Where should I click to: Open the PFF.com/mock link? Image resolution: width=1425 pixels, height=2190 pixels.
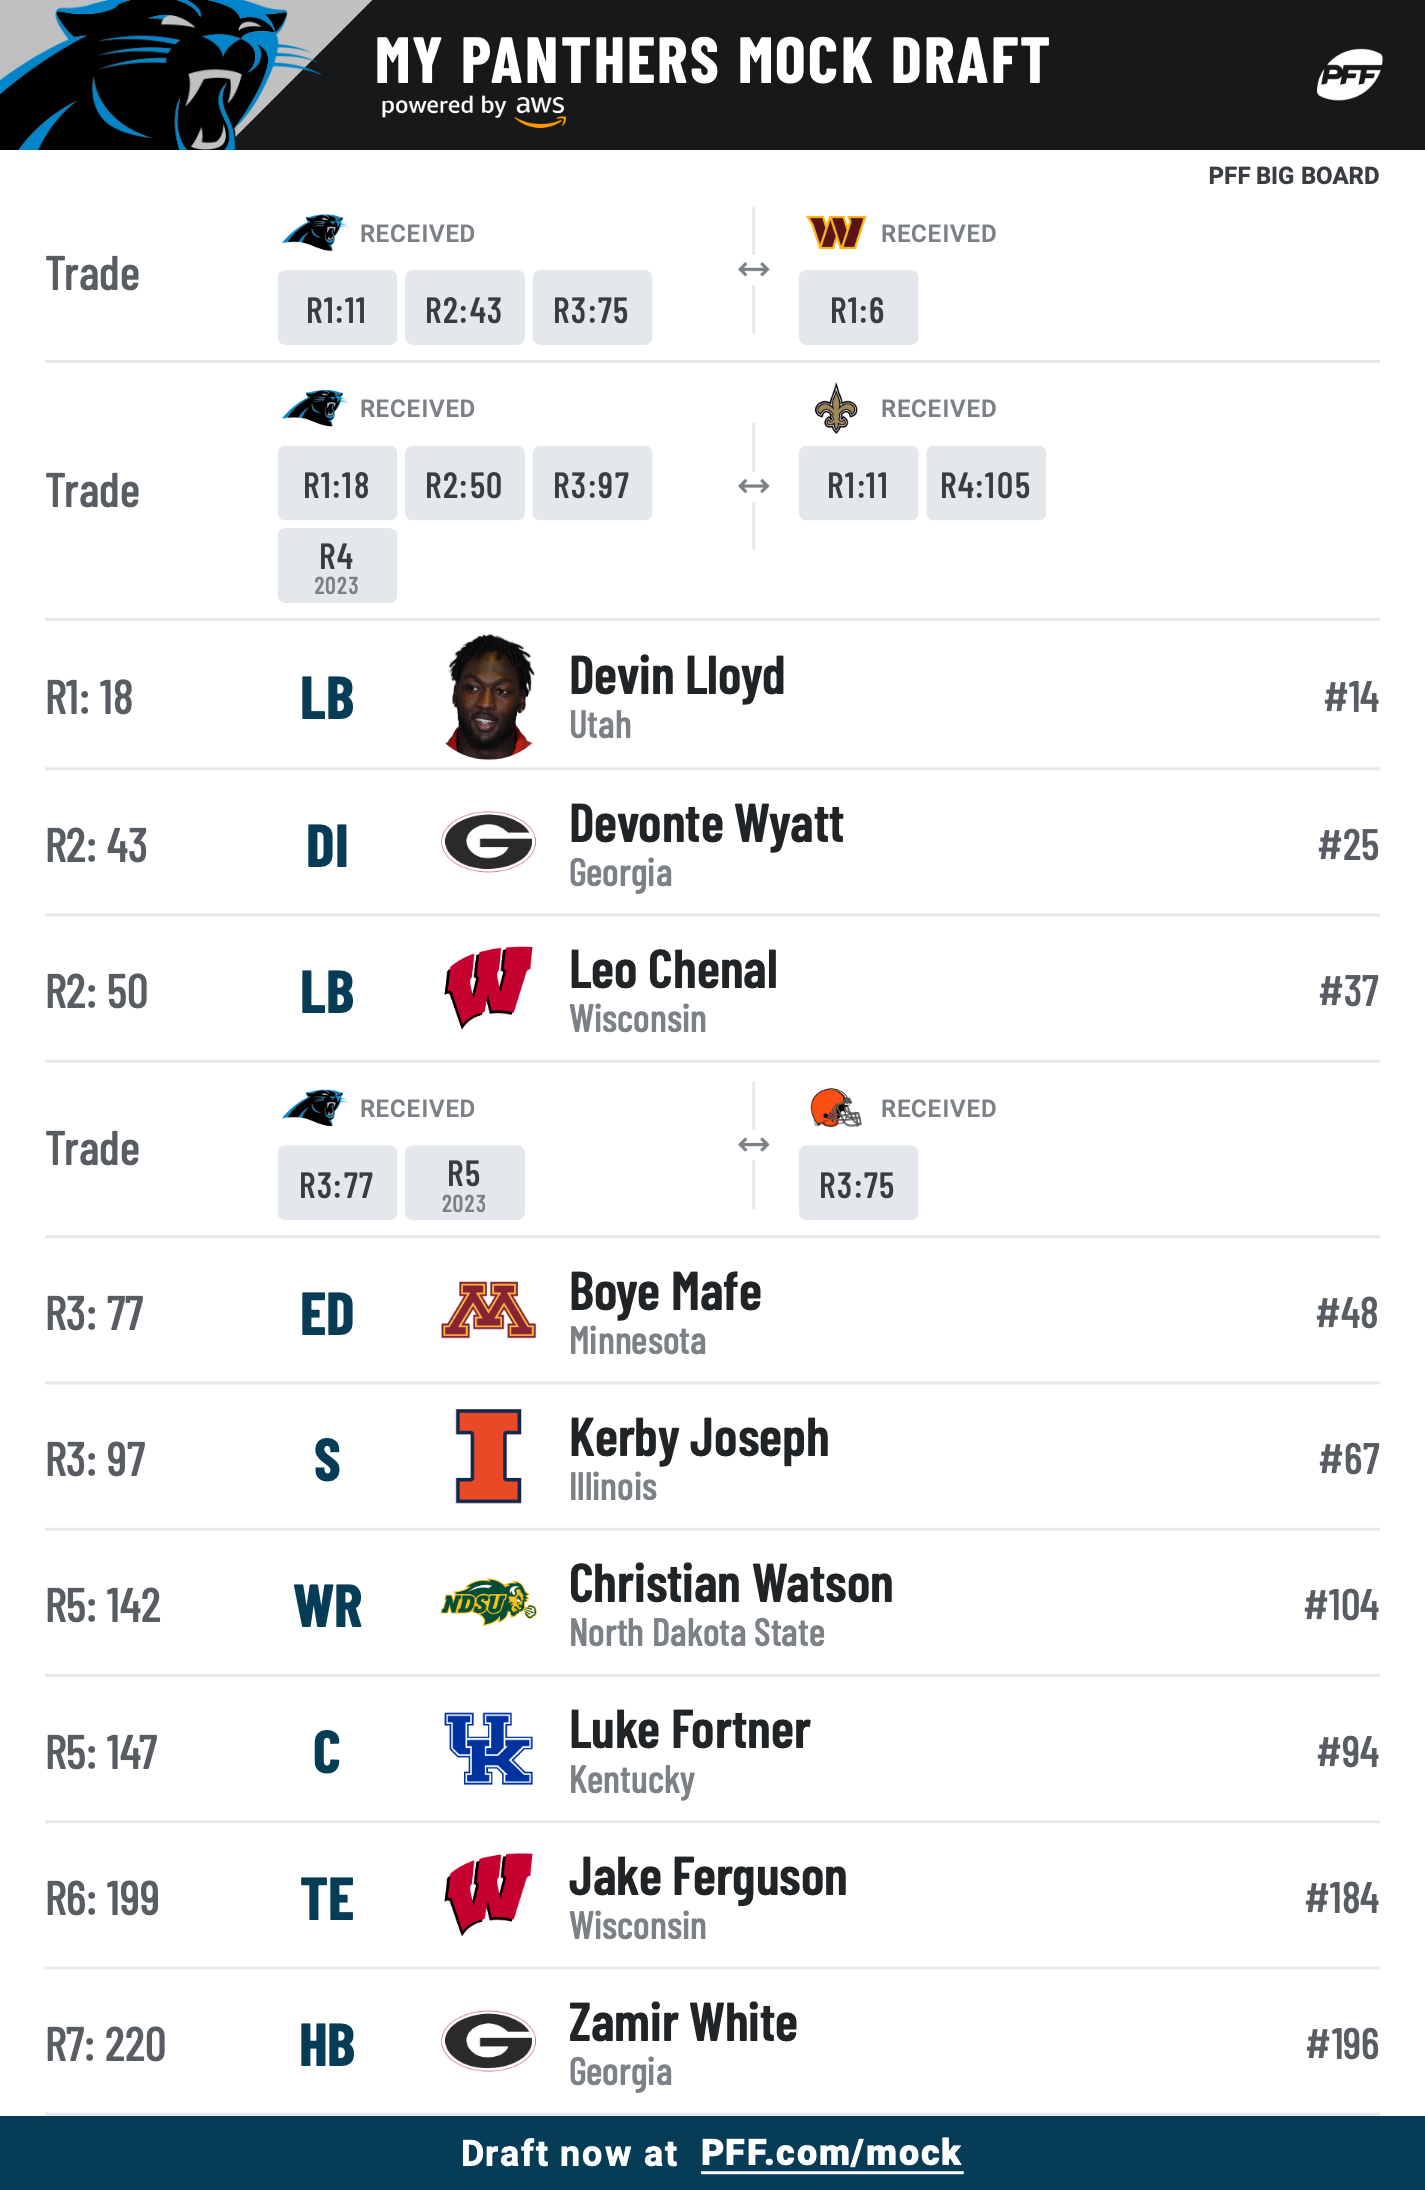pyautogui.click(x=831, y=2152)
